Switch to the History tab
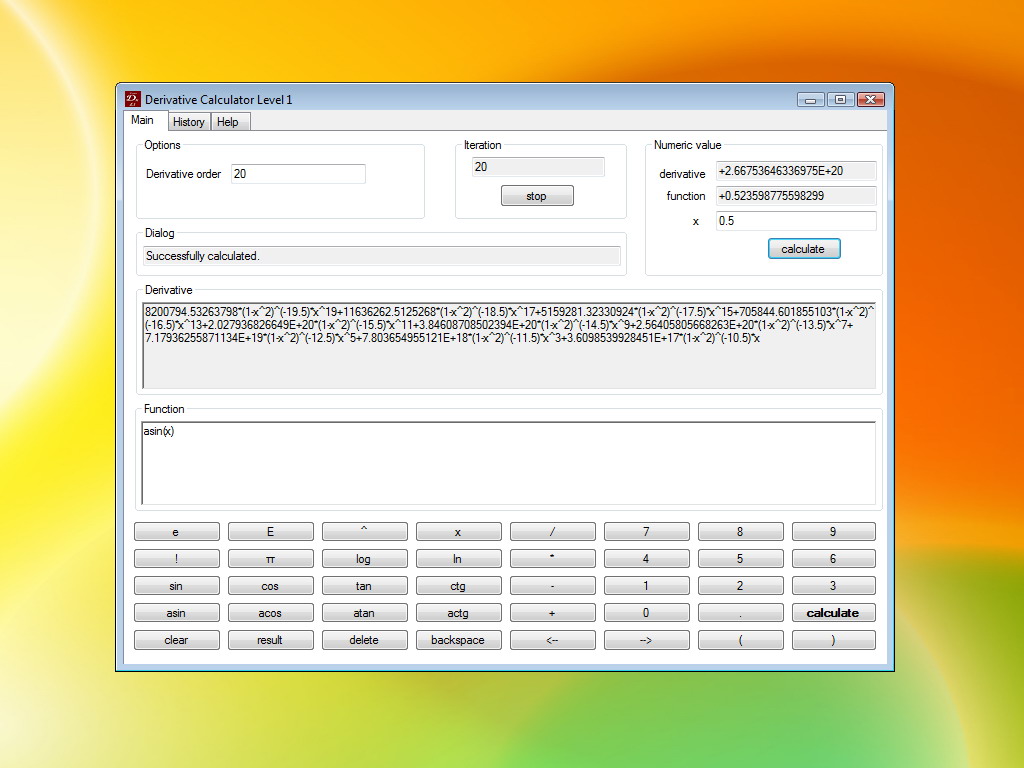 (x=189, y=121)
